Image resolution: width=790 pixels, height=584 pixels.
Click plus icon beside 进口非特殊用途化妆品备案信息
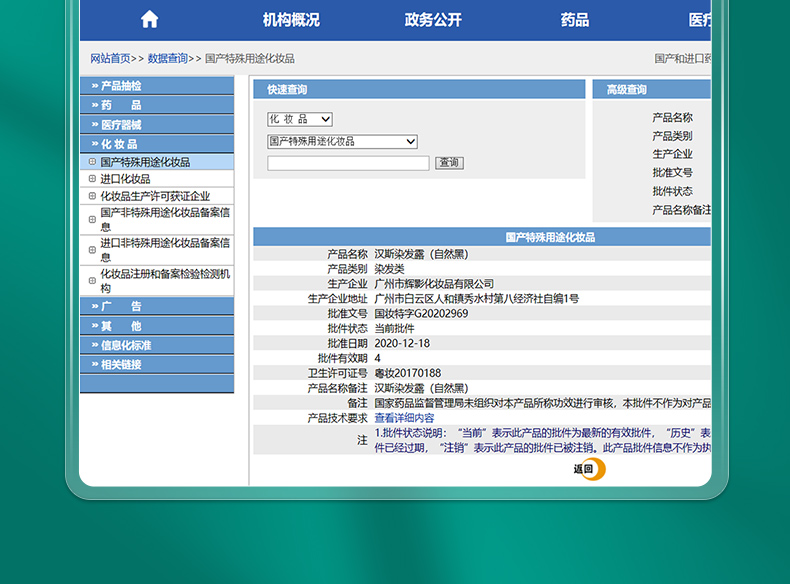(x=92, y=250)
